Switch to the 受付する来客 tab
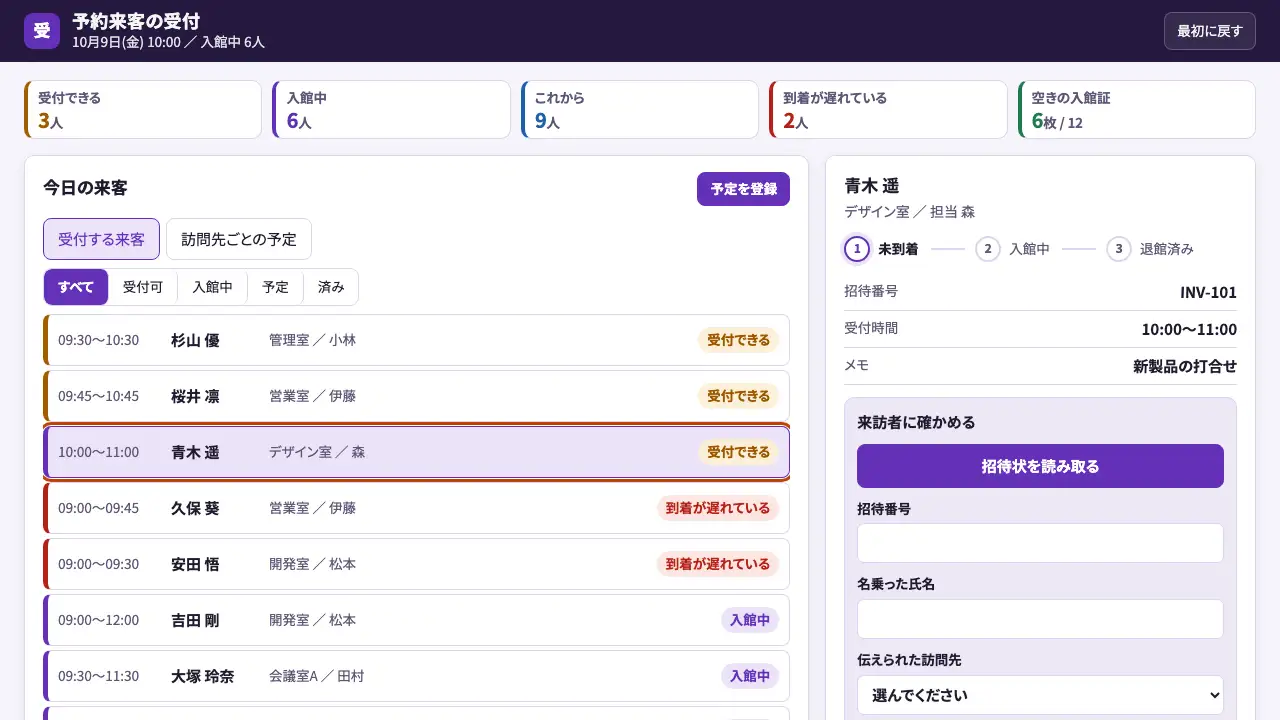1280x720 pixels. coord(101,239)
